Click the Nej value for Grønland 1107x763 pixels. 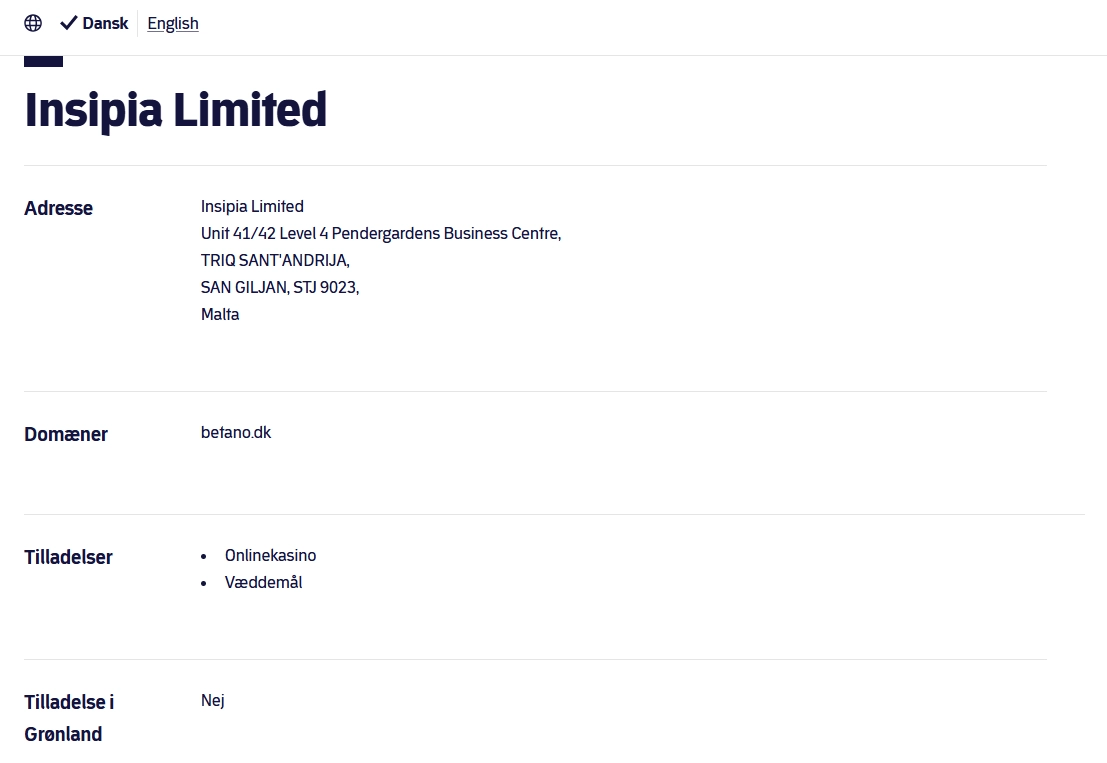213,700
